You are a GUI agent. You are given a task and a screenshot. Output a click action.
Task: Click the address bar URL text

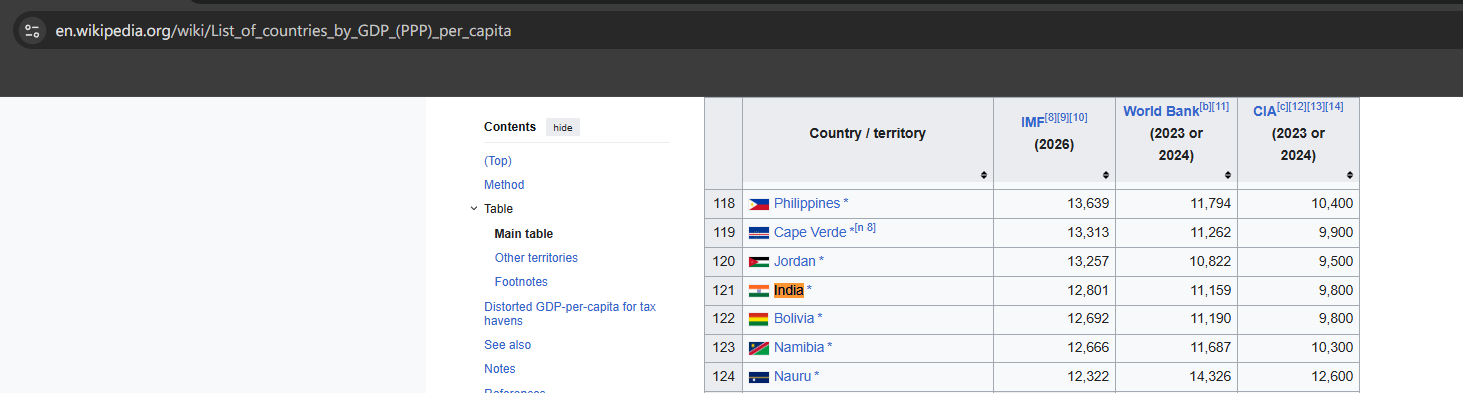click(283, 31)
